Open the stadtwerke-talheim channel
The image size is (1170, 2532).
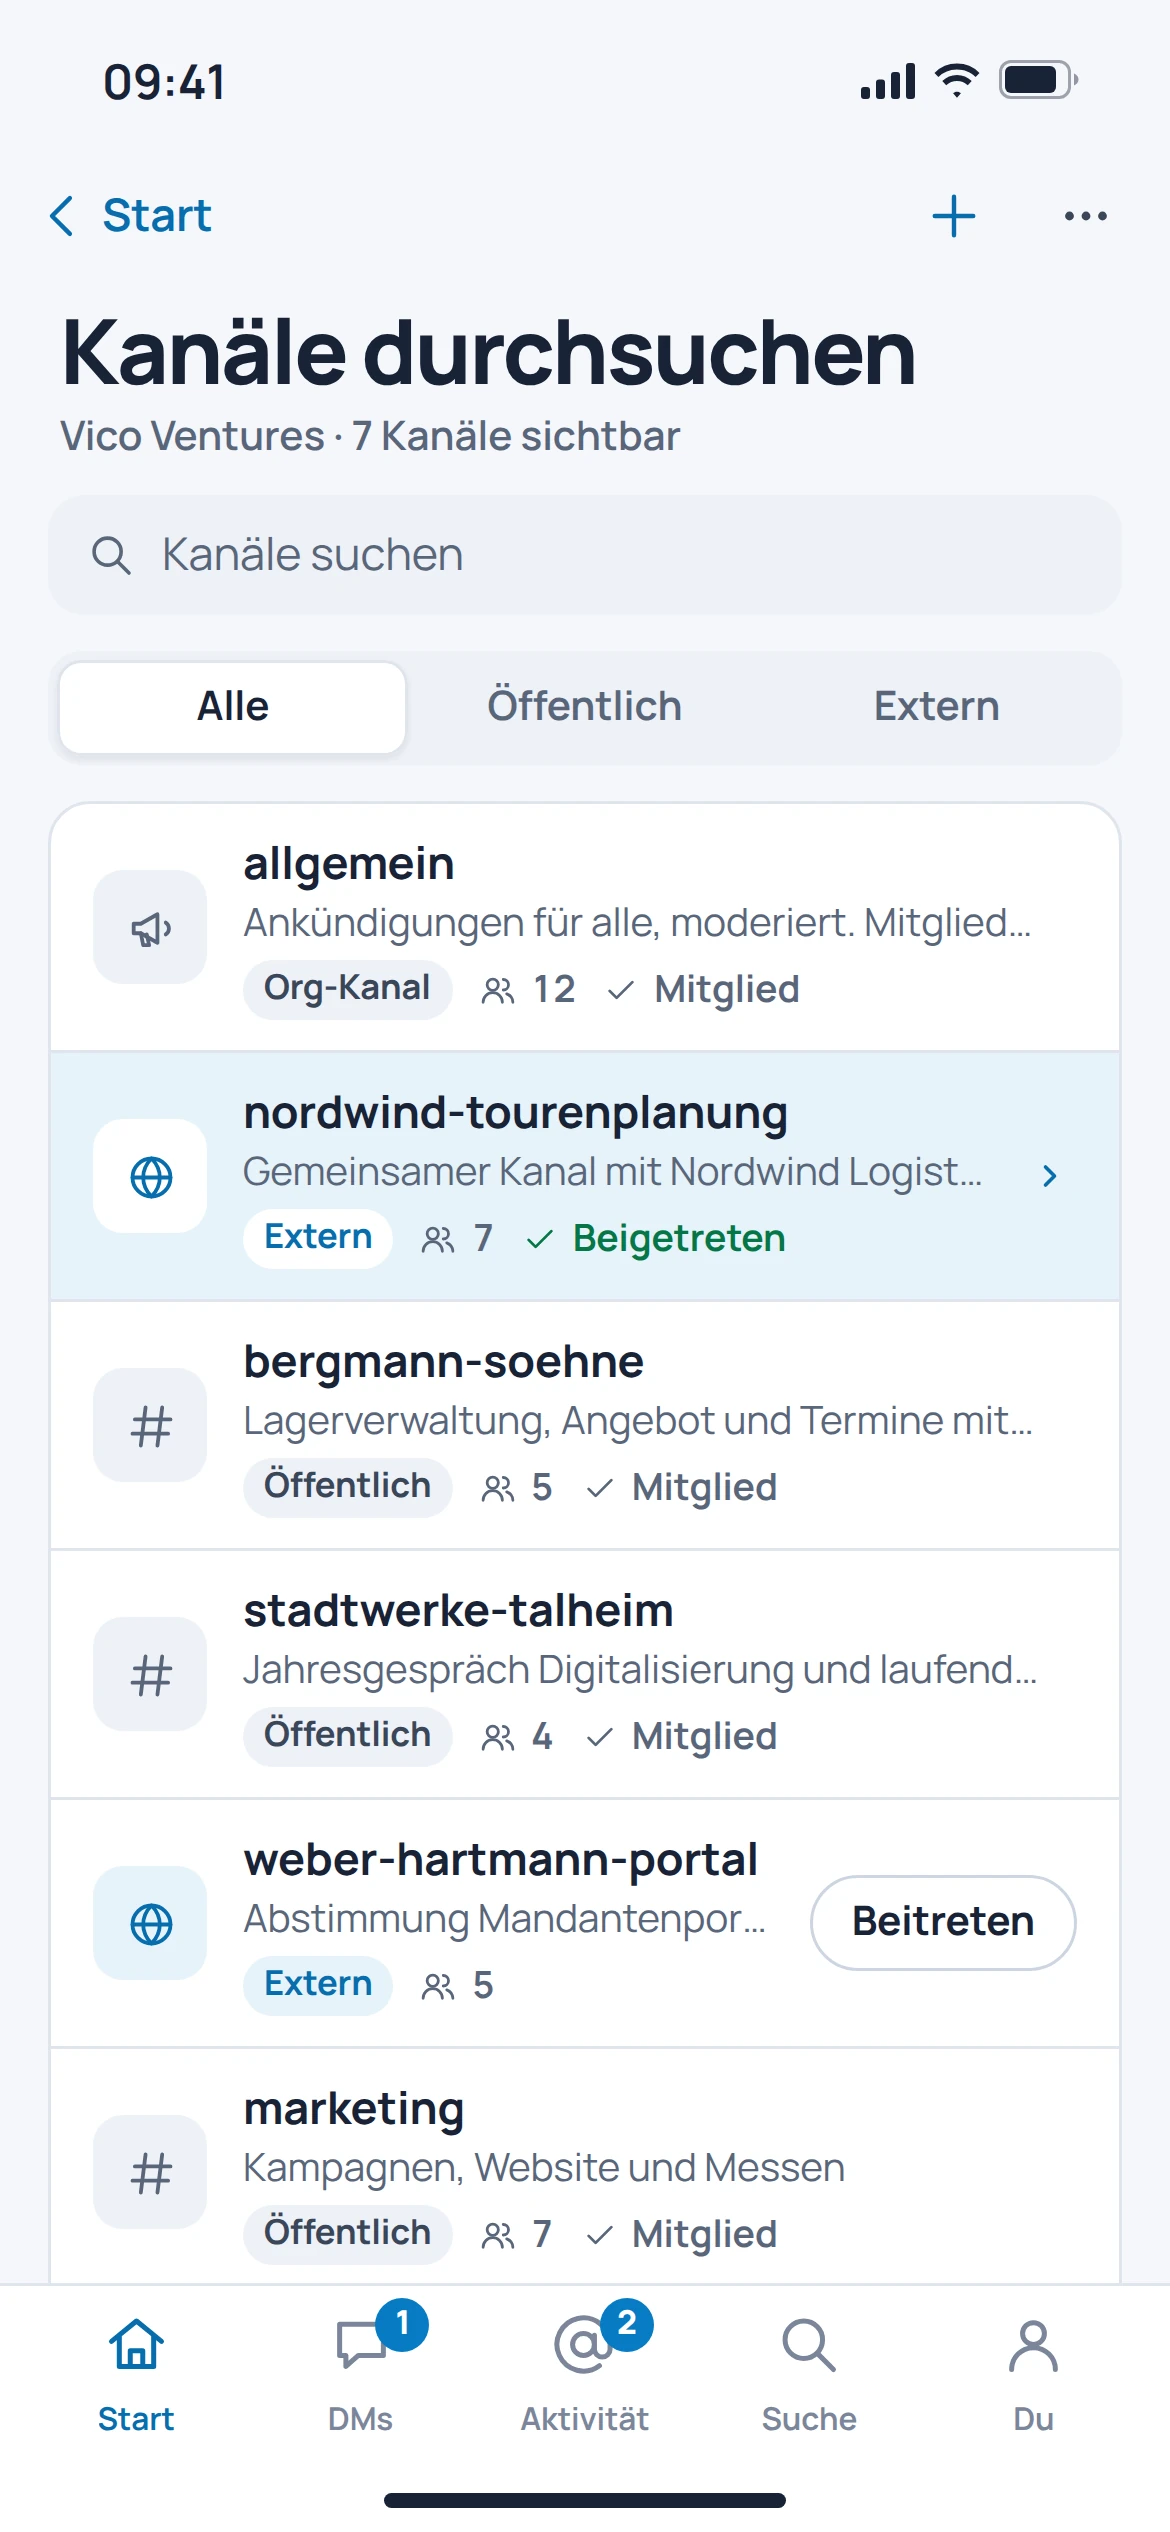(585, 1674)
